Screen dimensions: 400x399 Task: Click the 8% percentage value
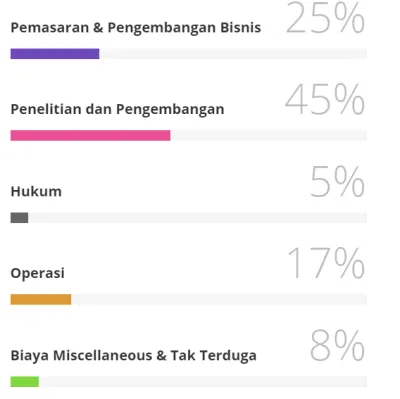click(x=337, y=345)
